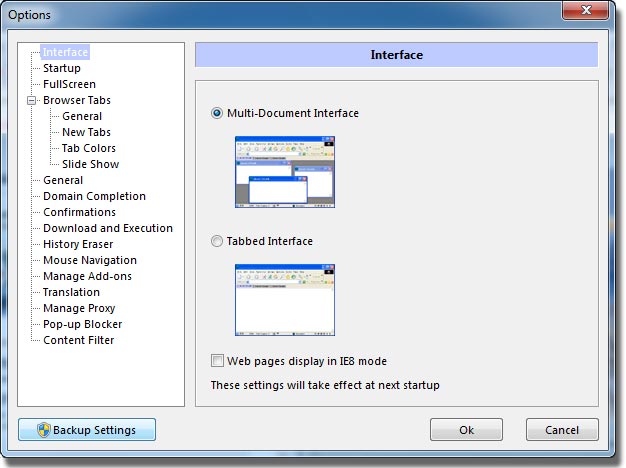
Task: Select the Multi-Document Interface radio button
Action: [217, 113]
